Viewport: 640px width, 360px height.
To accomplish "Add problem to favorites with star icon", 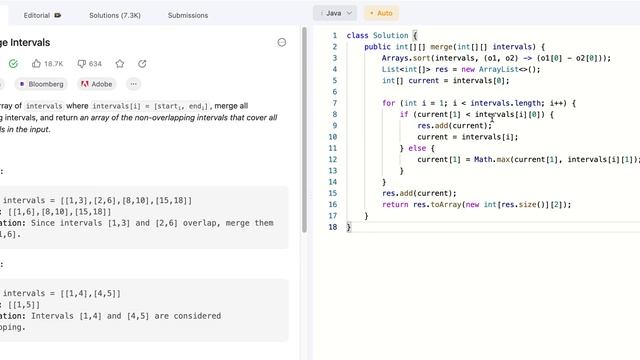I will tap(120, 64).
